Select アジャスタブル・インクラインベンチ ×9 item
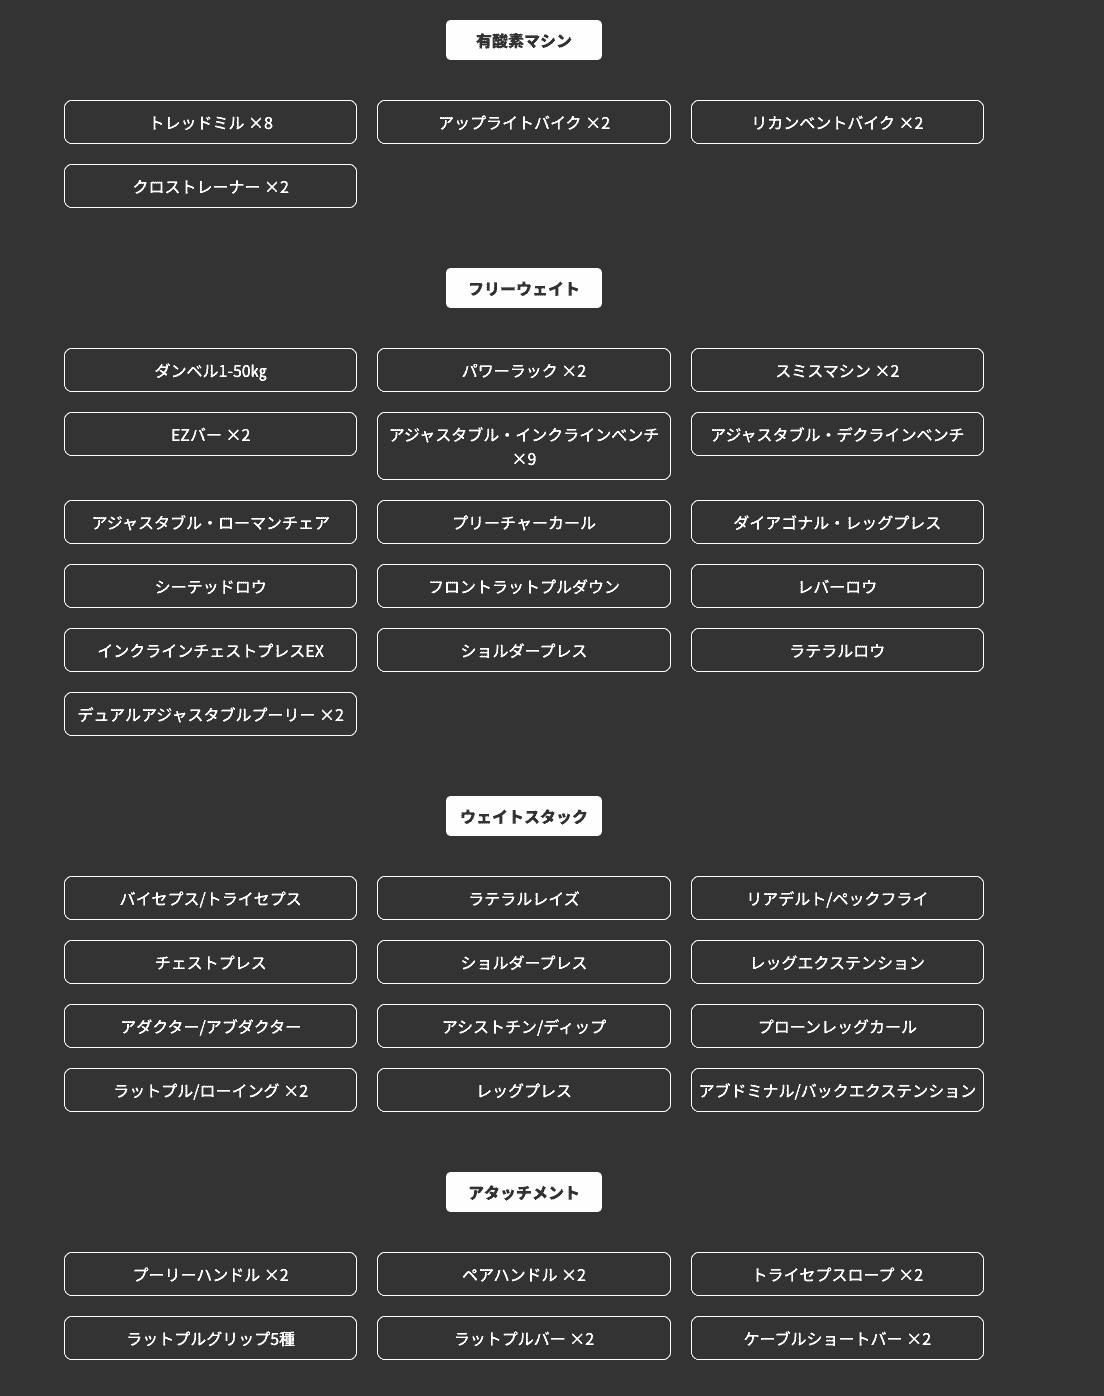 coord(523,446)
